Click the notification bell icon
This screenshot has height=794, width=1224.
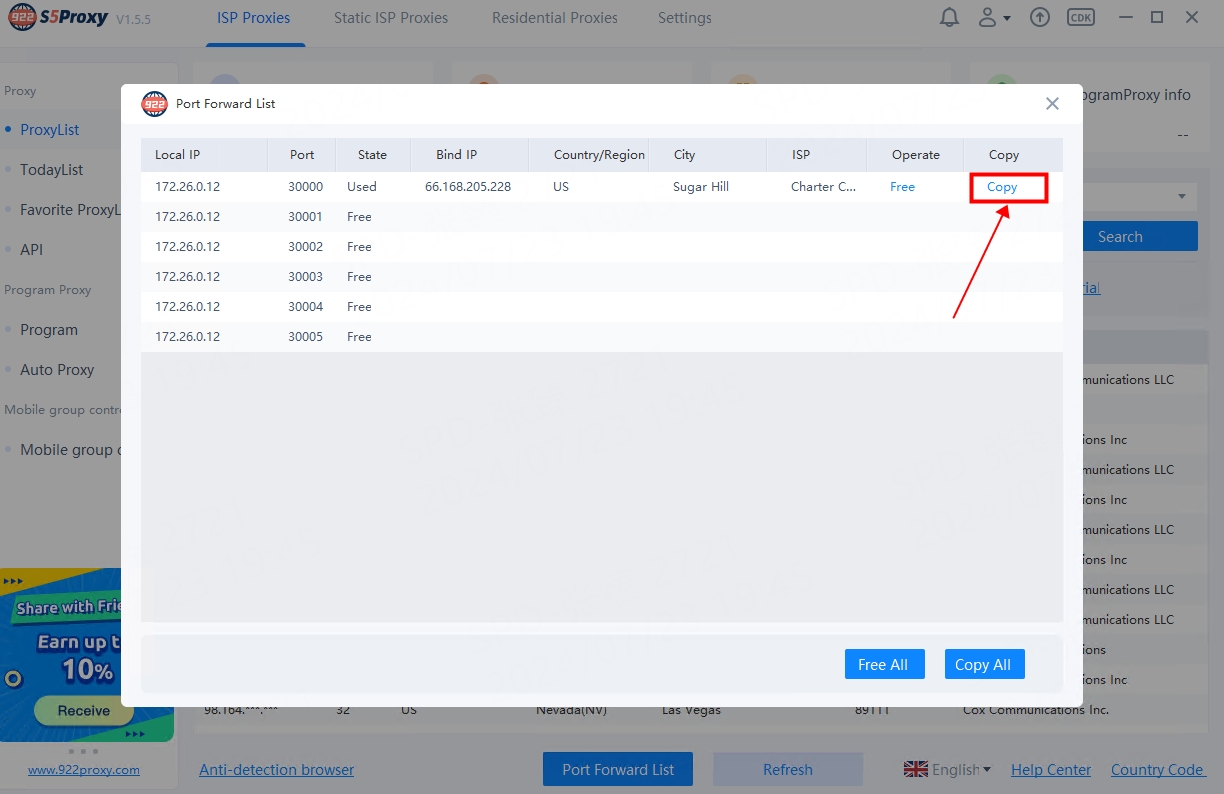click(948, 18)
